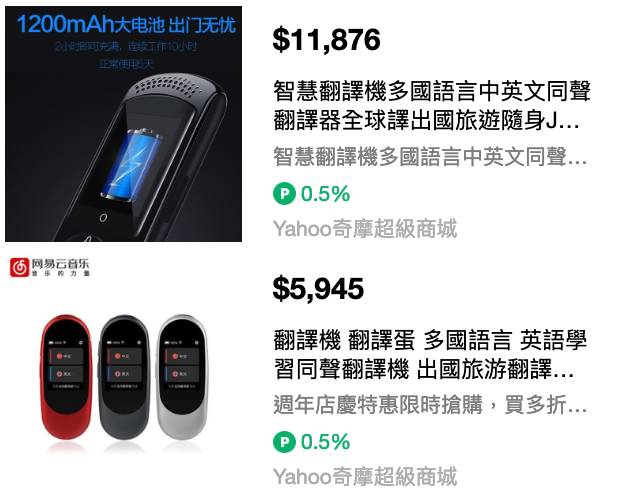Image resolution: width=617 pixels, height=495 pixels.
Task: Click the 0.5% reward text of second item
Action: click(x=325, y=442)
